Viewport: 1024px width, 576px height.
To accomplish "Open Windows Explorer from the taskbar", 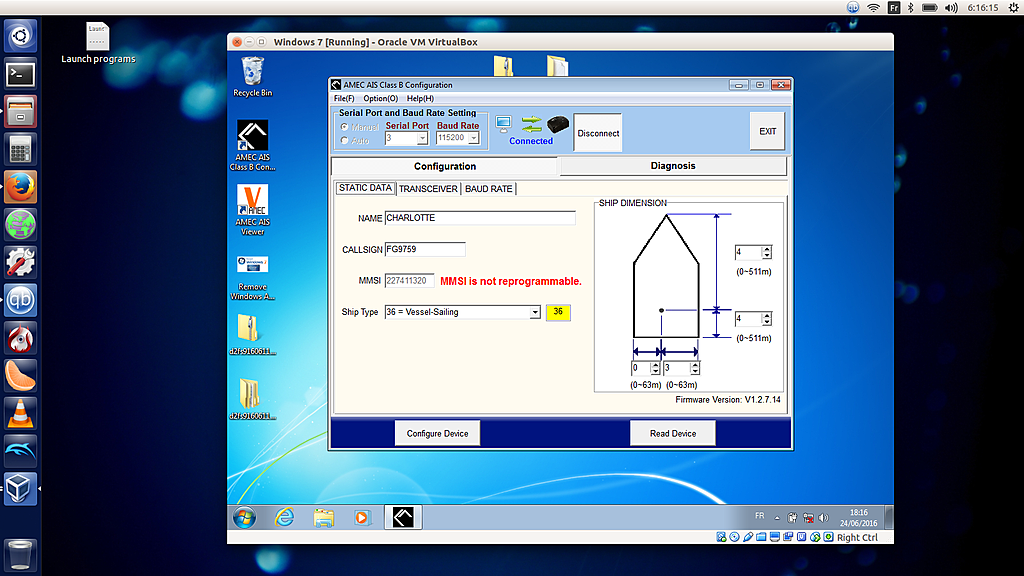I will (x=323, y=517).
